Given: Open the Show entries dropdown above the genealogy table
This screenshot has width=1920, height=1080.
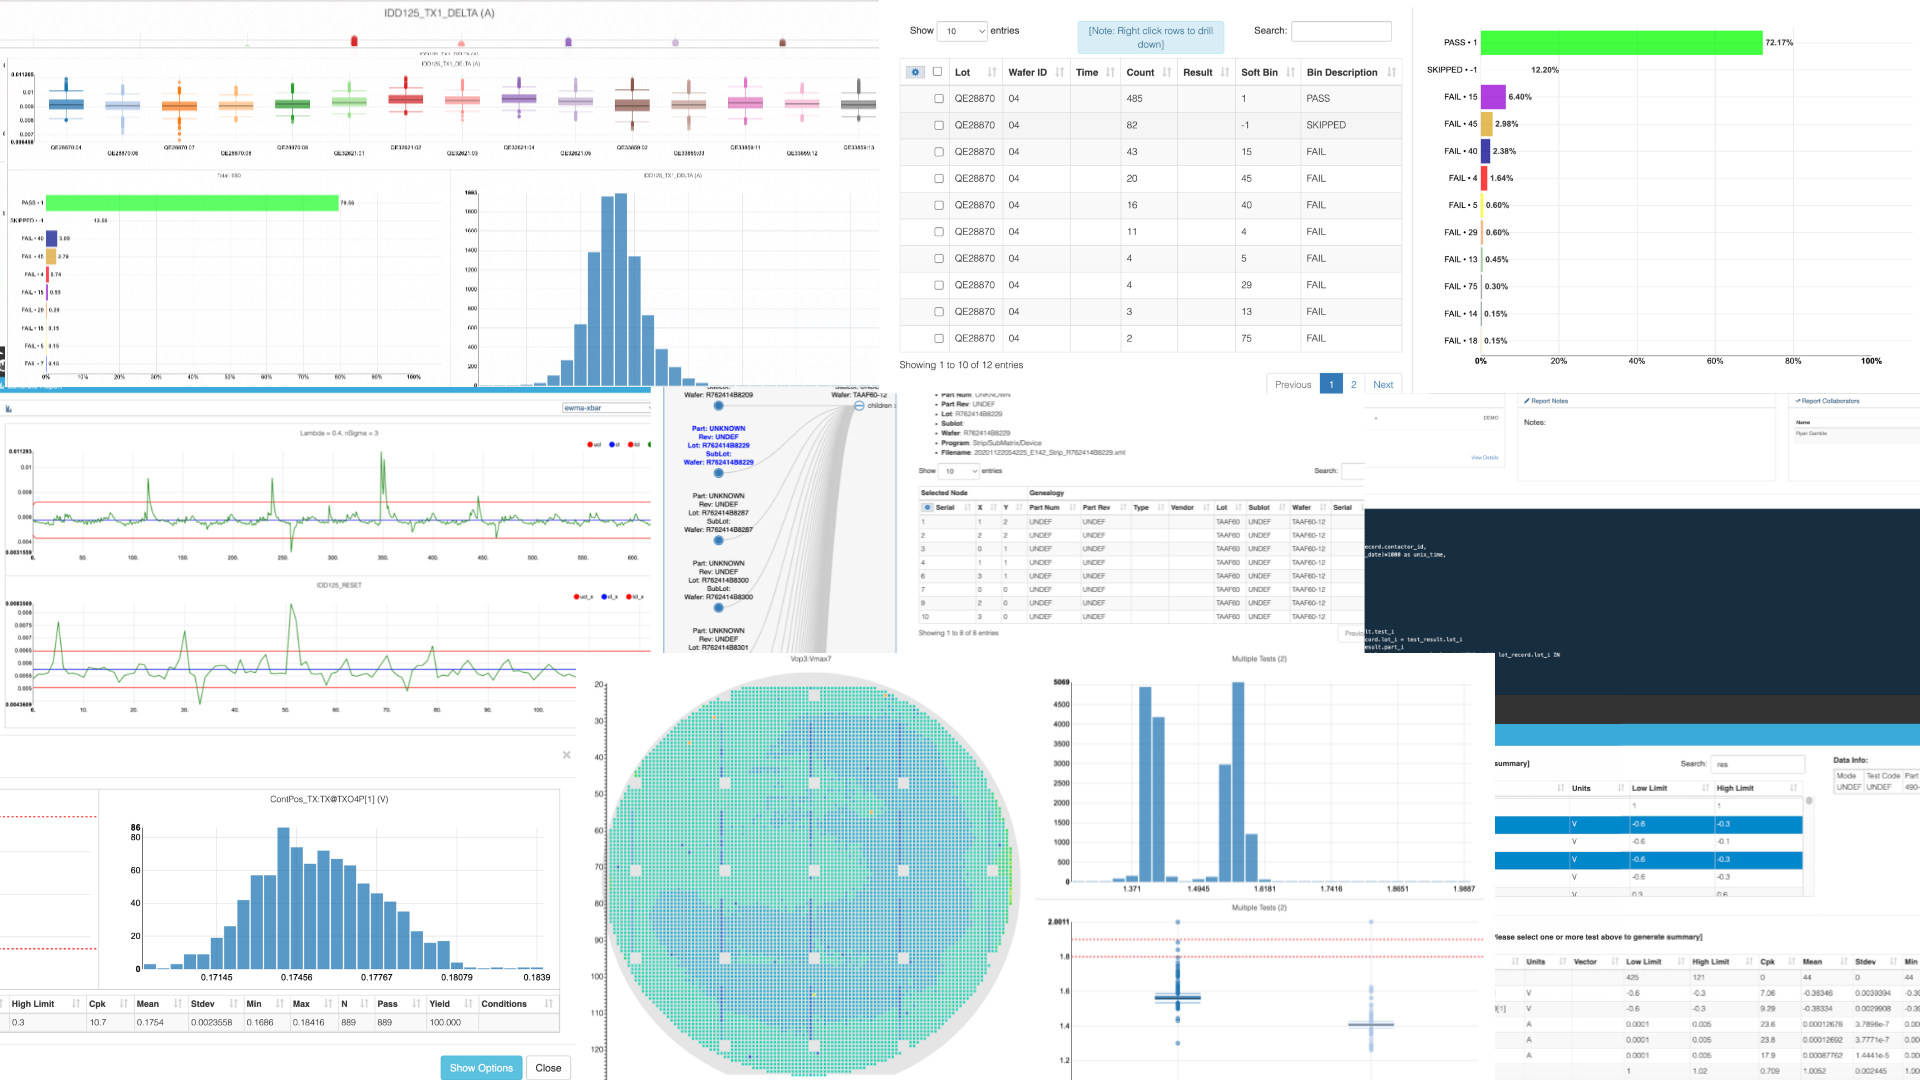Looking at the screenshot, I should (959, 471).
